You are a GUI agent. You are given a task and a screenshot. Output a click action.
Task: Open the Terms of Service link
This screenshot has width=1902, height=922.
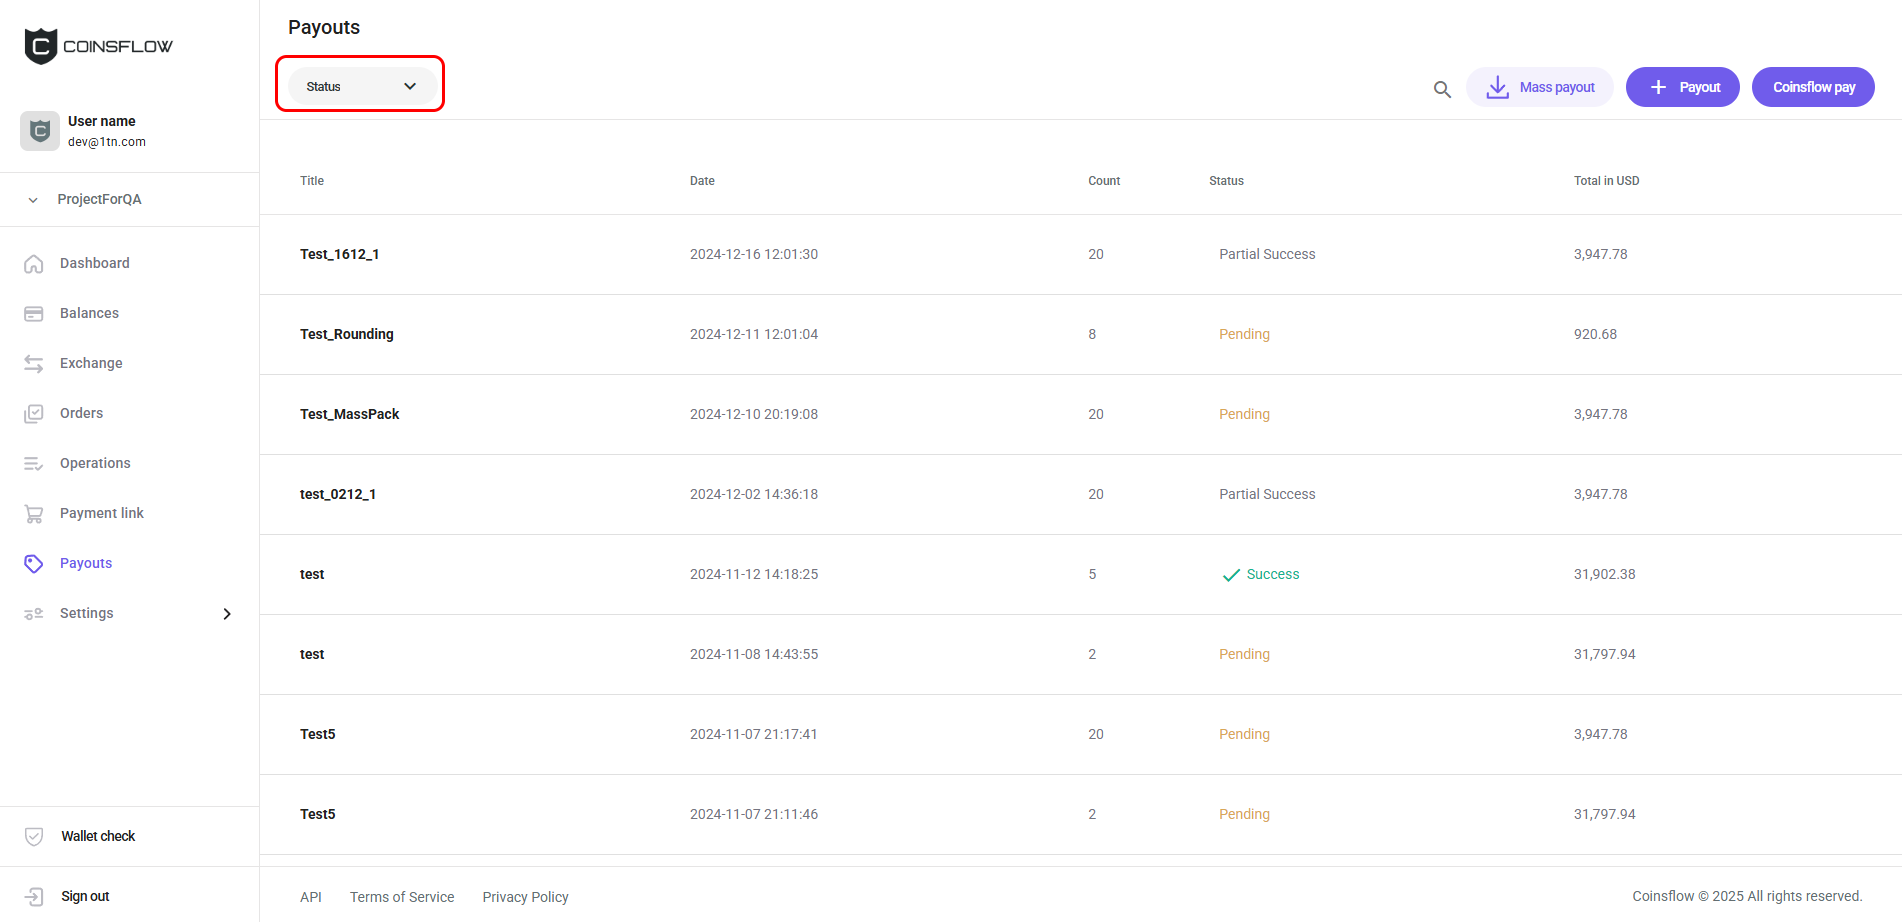[402, 897]
